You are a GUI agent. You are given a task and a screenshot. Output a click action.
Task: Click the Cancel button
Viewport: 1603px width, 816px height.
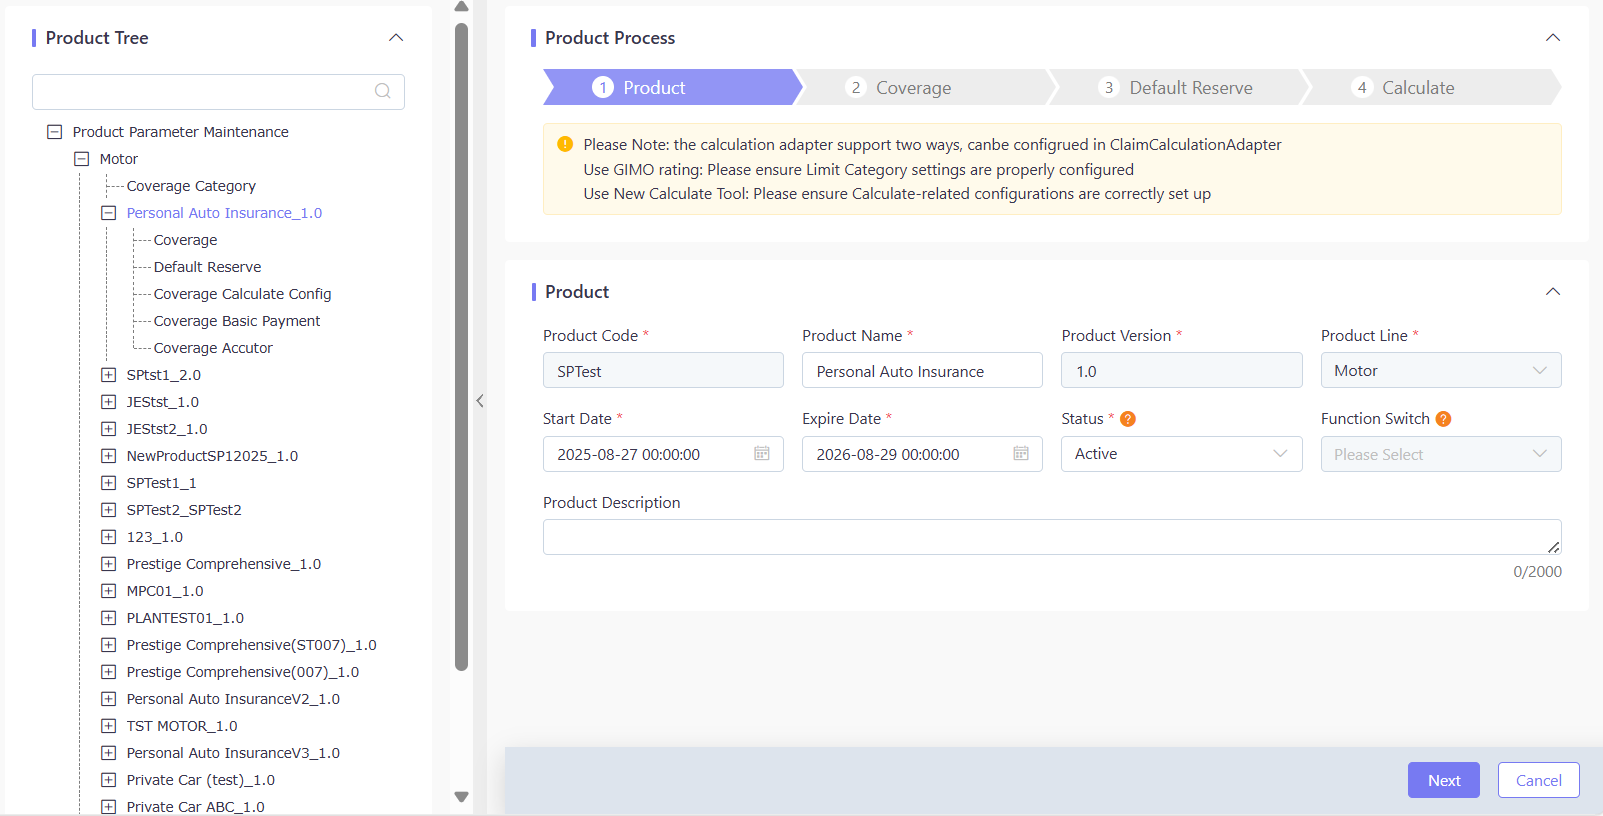click(1539, 780)
